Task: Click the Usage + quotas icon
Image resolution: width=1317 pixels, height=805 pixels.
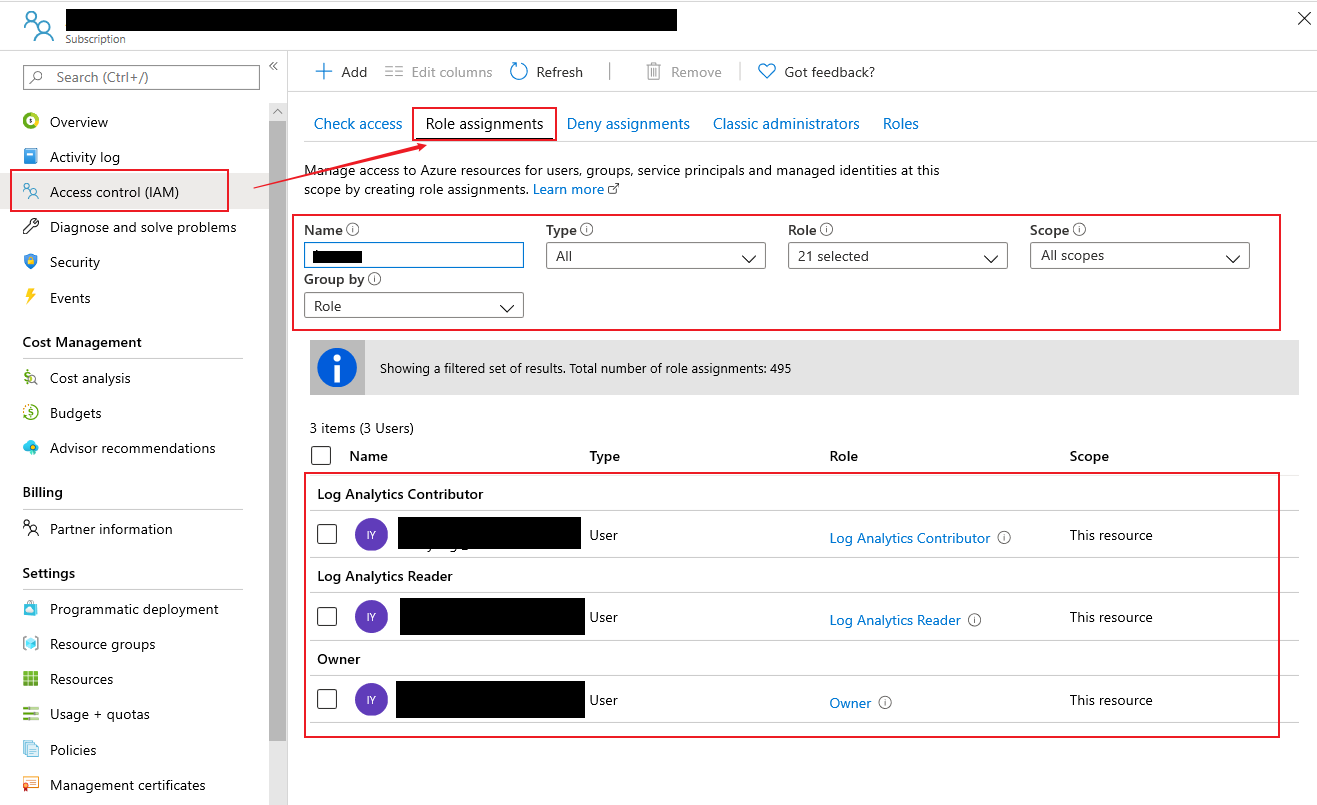Action: (x=30, y=713)
